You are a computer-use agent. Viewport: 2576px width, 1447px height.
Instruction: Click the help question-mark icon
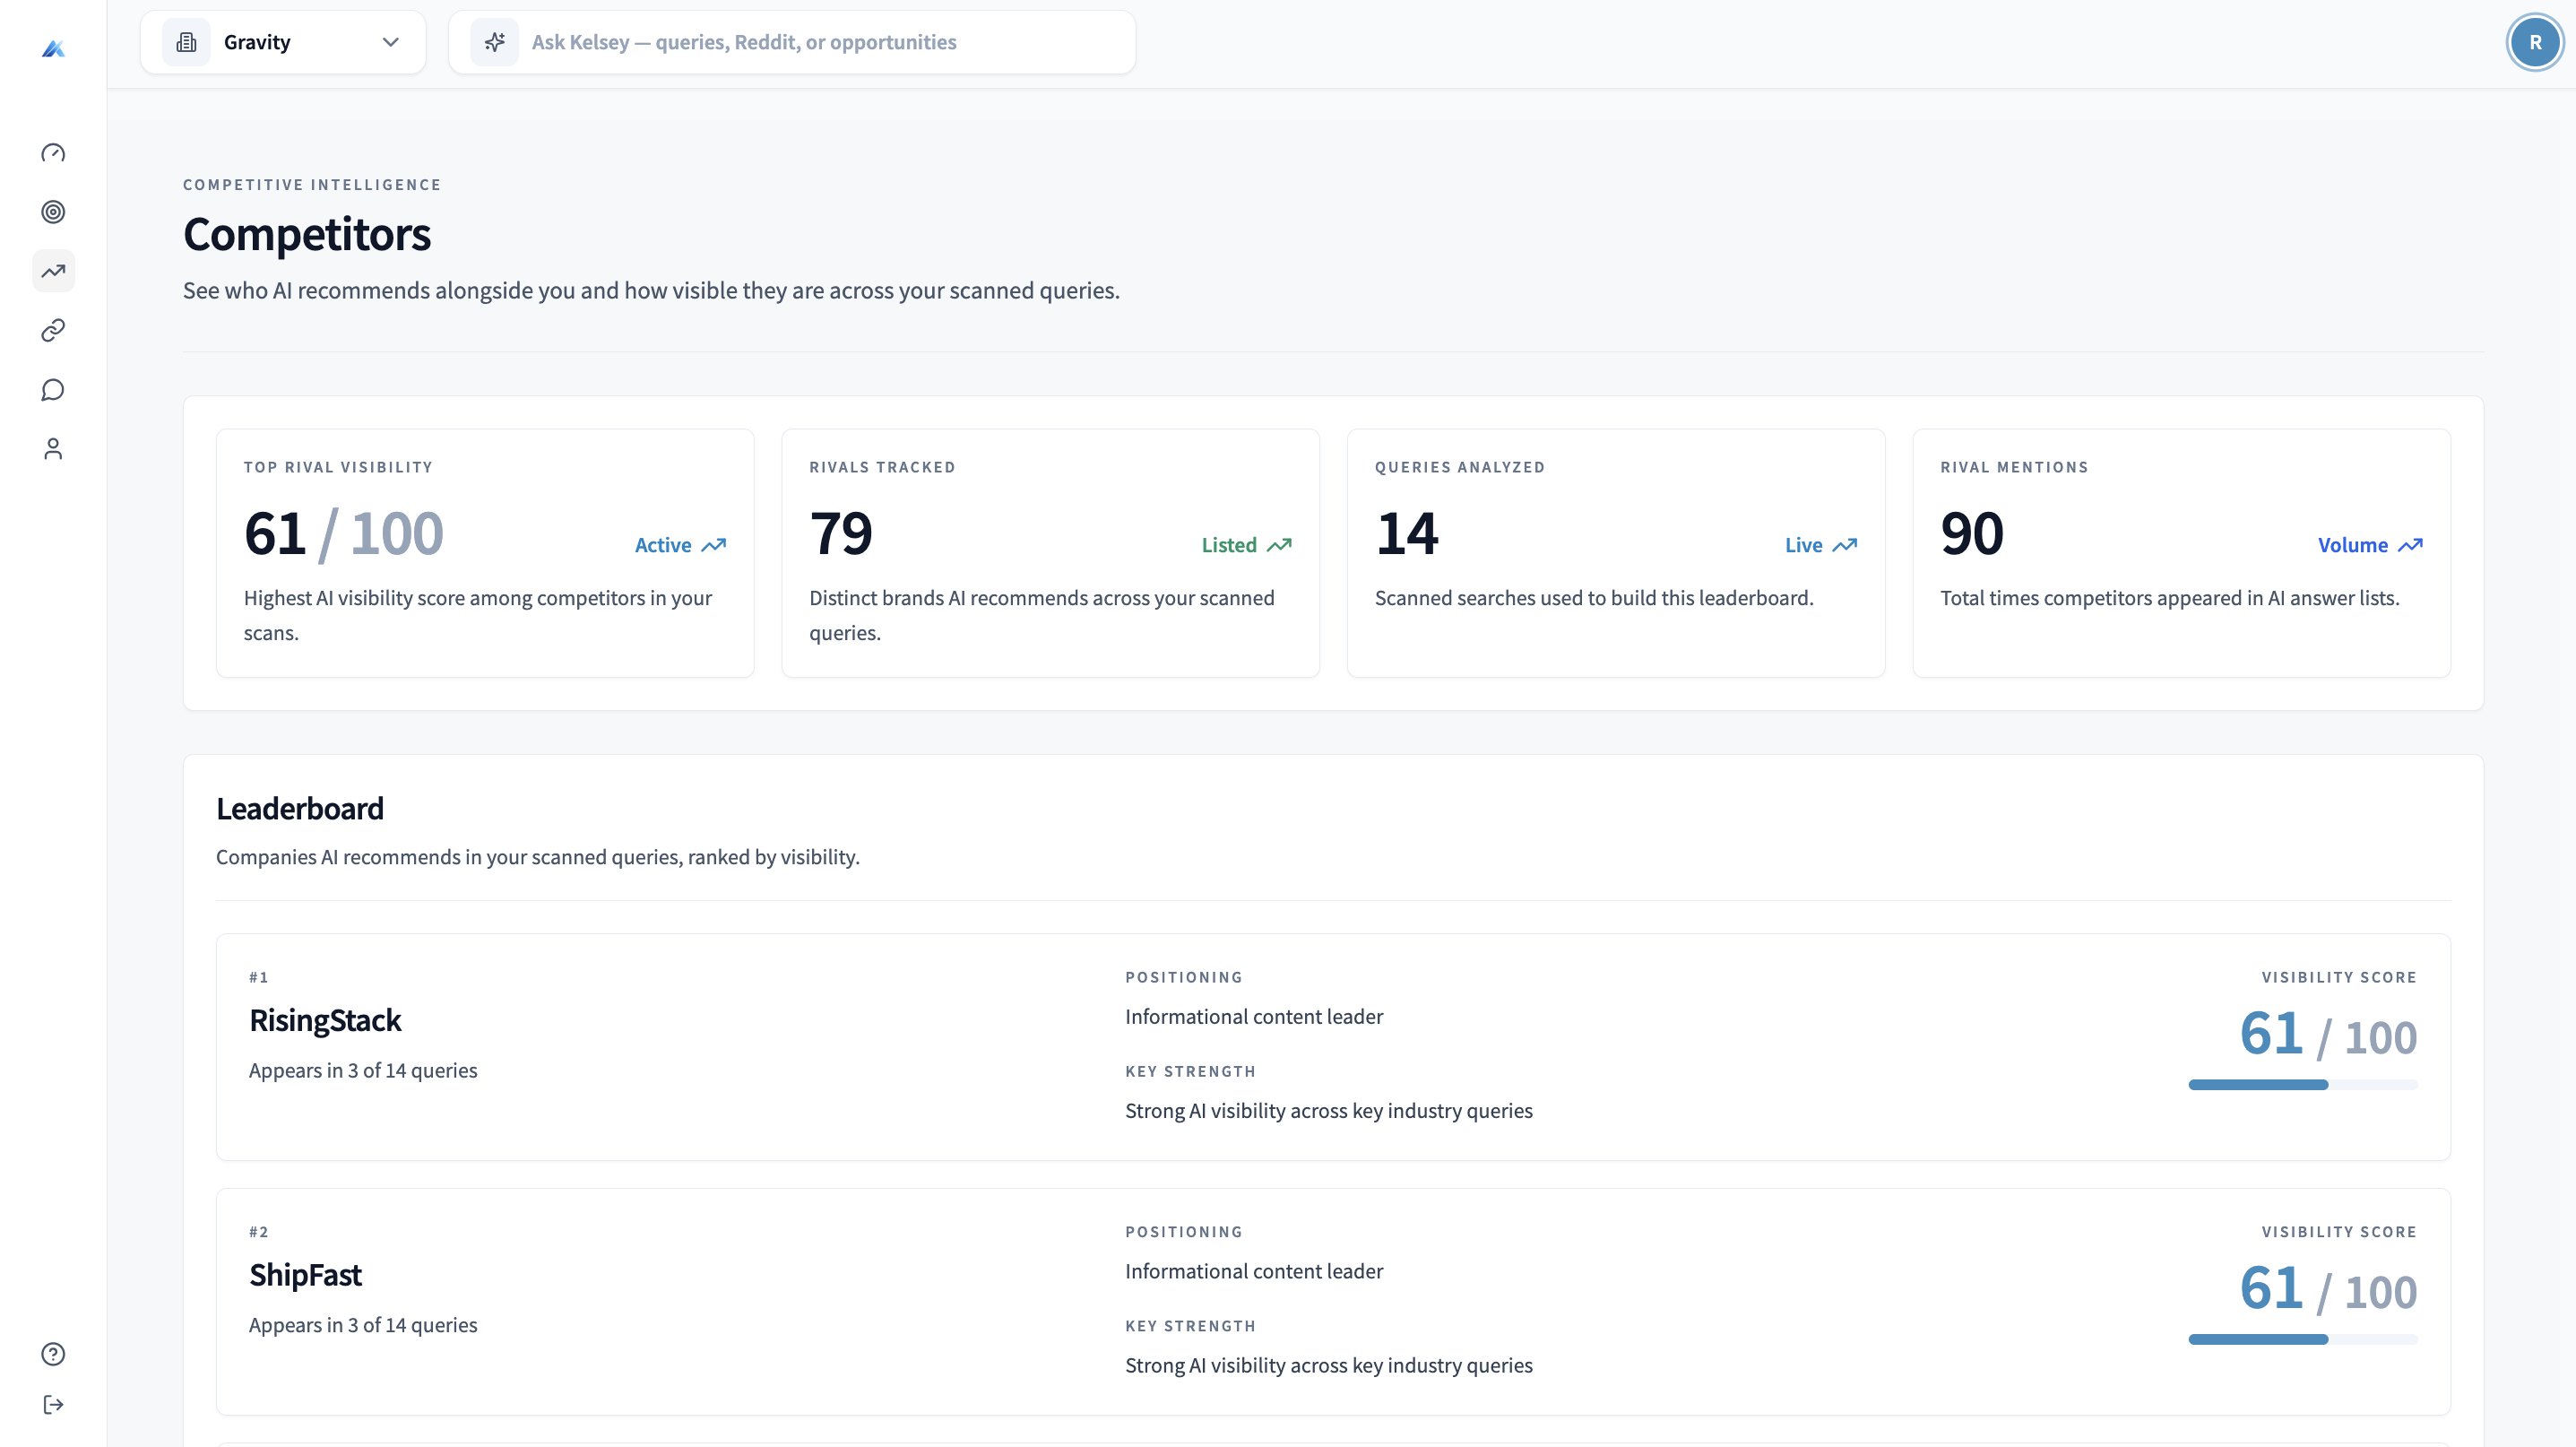point(53,1354)
